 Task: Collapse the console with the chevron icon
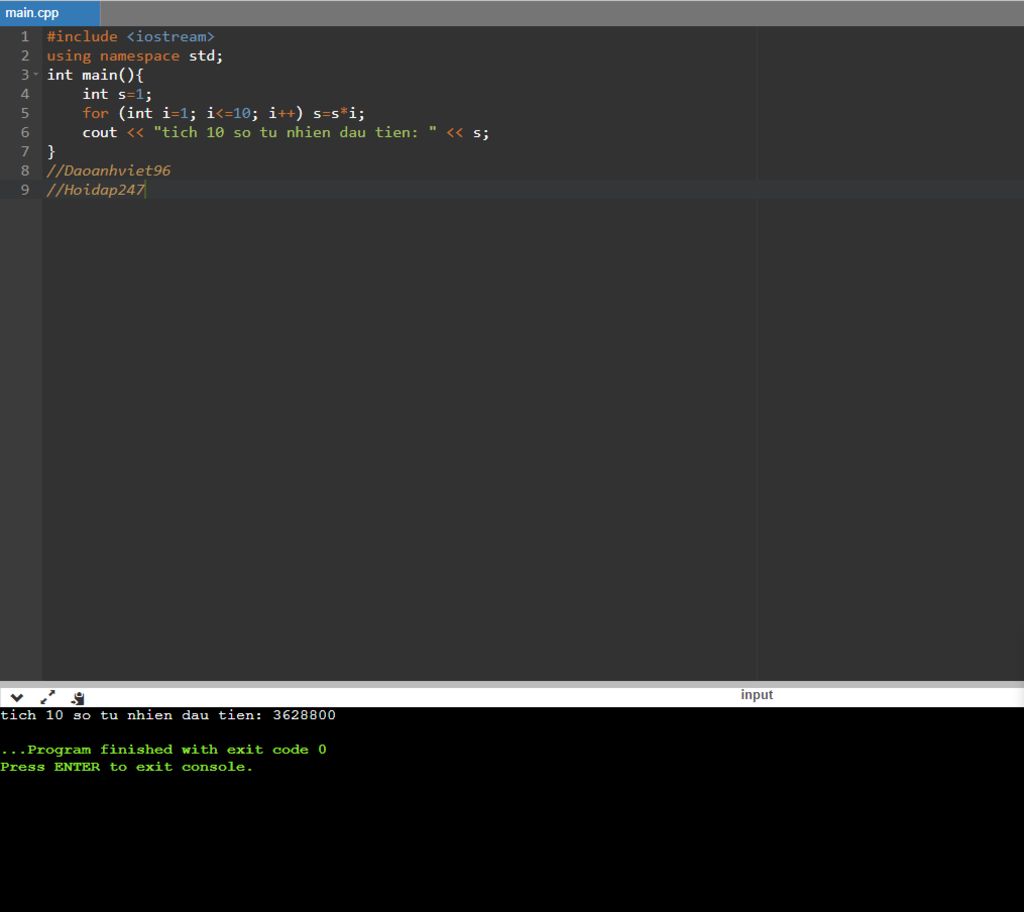click(17, 698)
